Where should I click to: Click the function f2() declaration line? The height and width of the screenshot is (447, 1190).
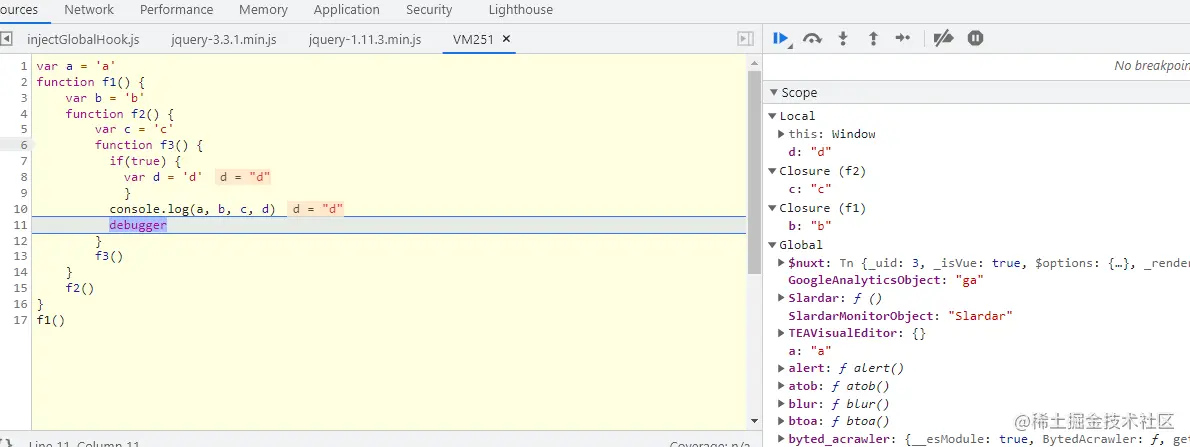point(120,114)
